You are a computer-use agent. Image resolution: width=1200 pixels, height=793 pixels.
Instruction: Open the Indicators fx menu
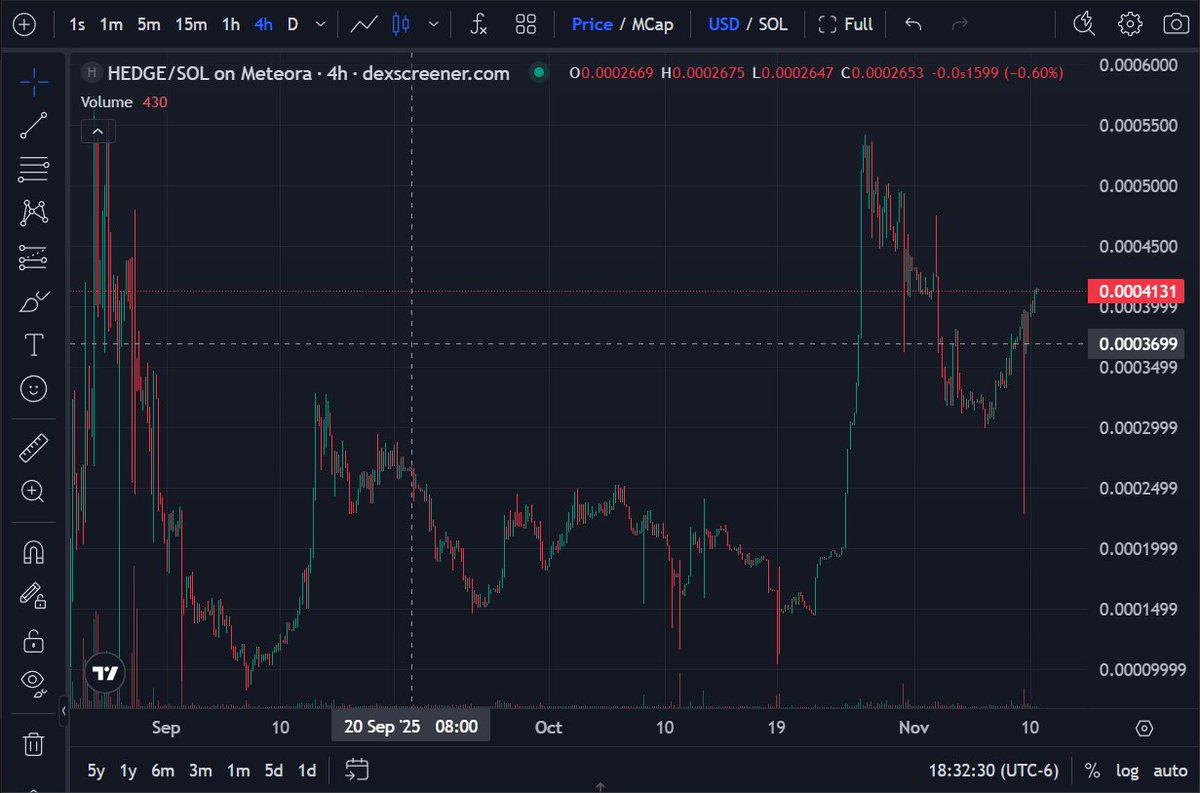click(477, 24)
